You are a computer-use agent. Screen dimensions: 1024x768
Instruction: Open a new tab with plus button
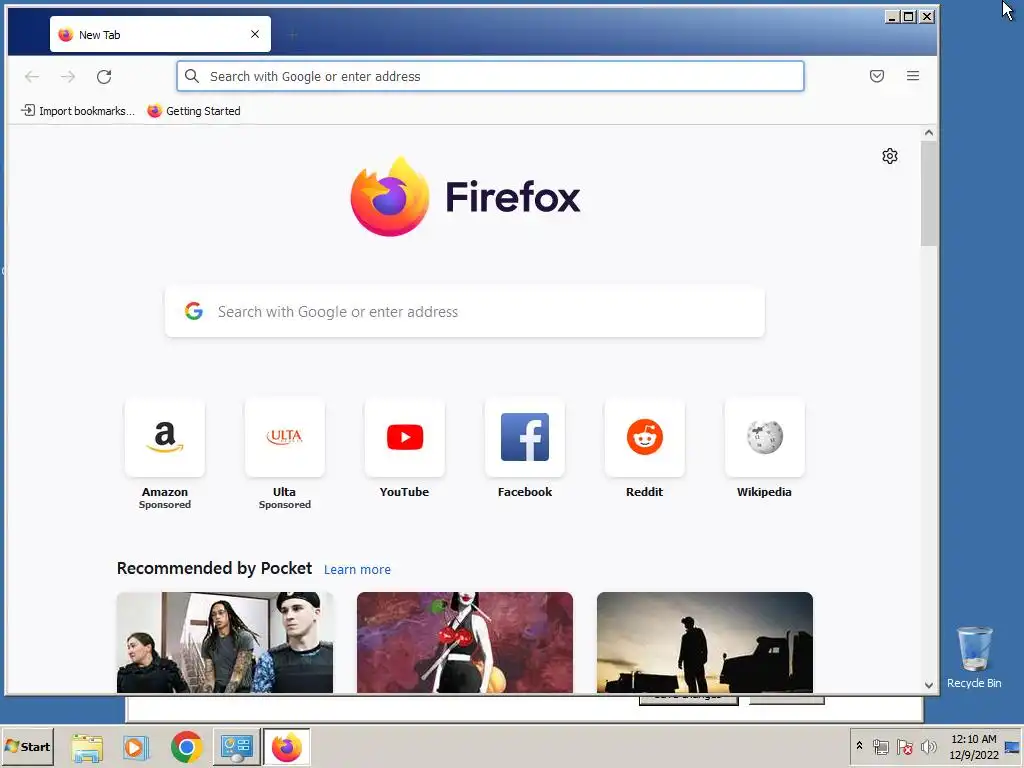(293, 35)
